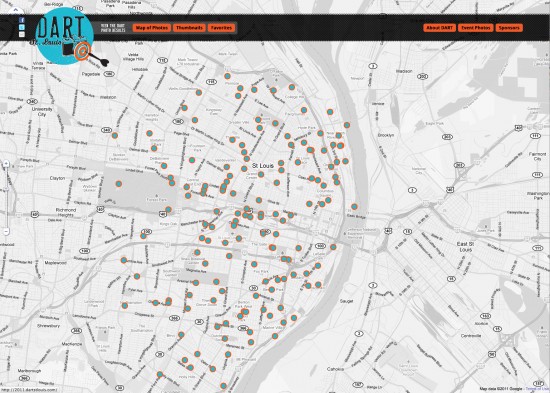Click the email envelope icon
The height and width of the screenshot is (393, 550).
click(22, 34)
